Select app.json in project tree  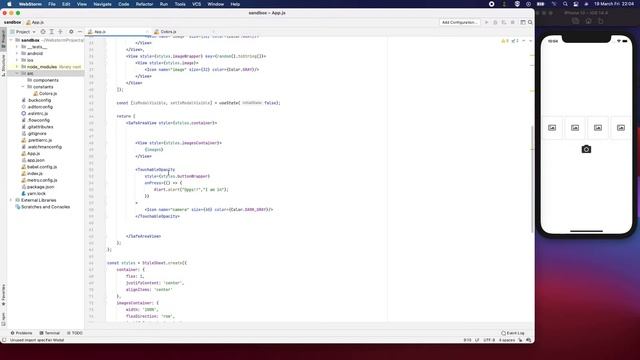(x=33, y=160)
